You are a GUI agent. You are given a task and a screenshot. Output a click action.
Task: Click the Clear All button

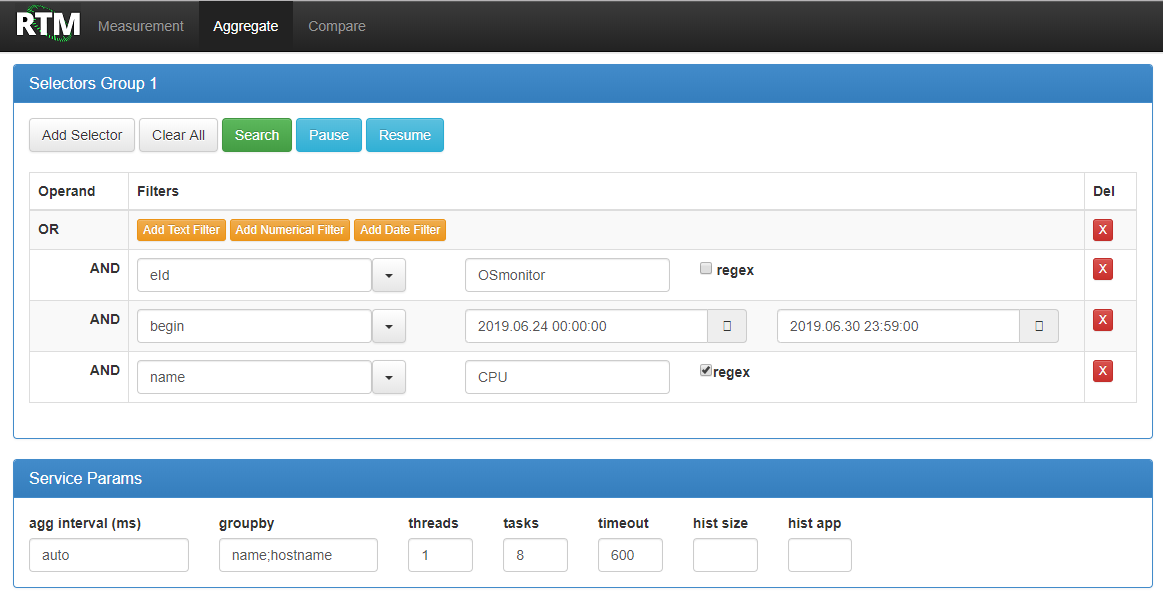pyautogui.click(x=178, y=135)
